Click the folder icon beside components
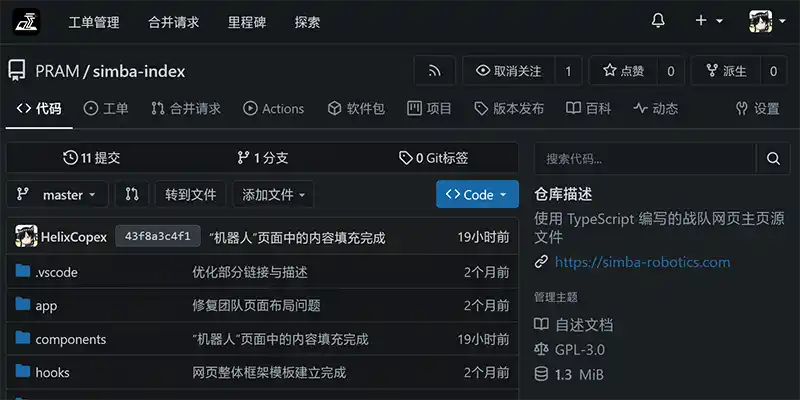The width and height of the screenshot is (800, 400). 22,338
